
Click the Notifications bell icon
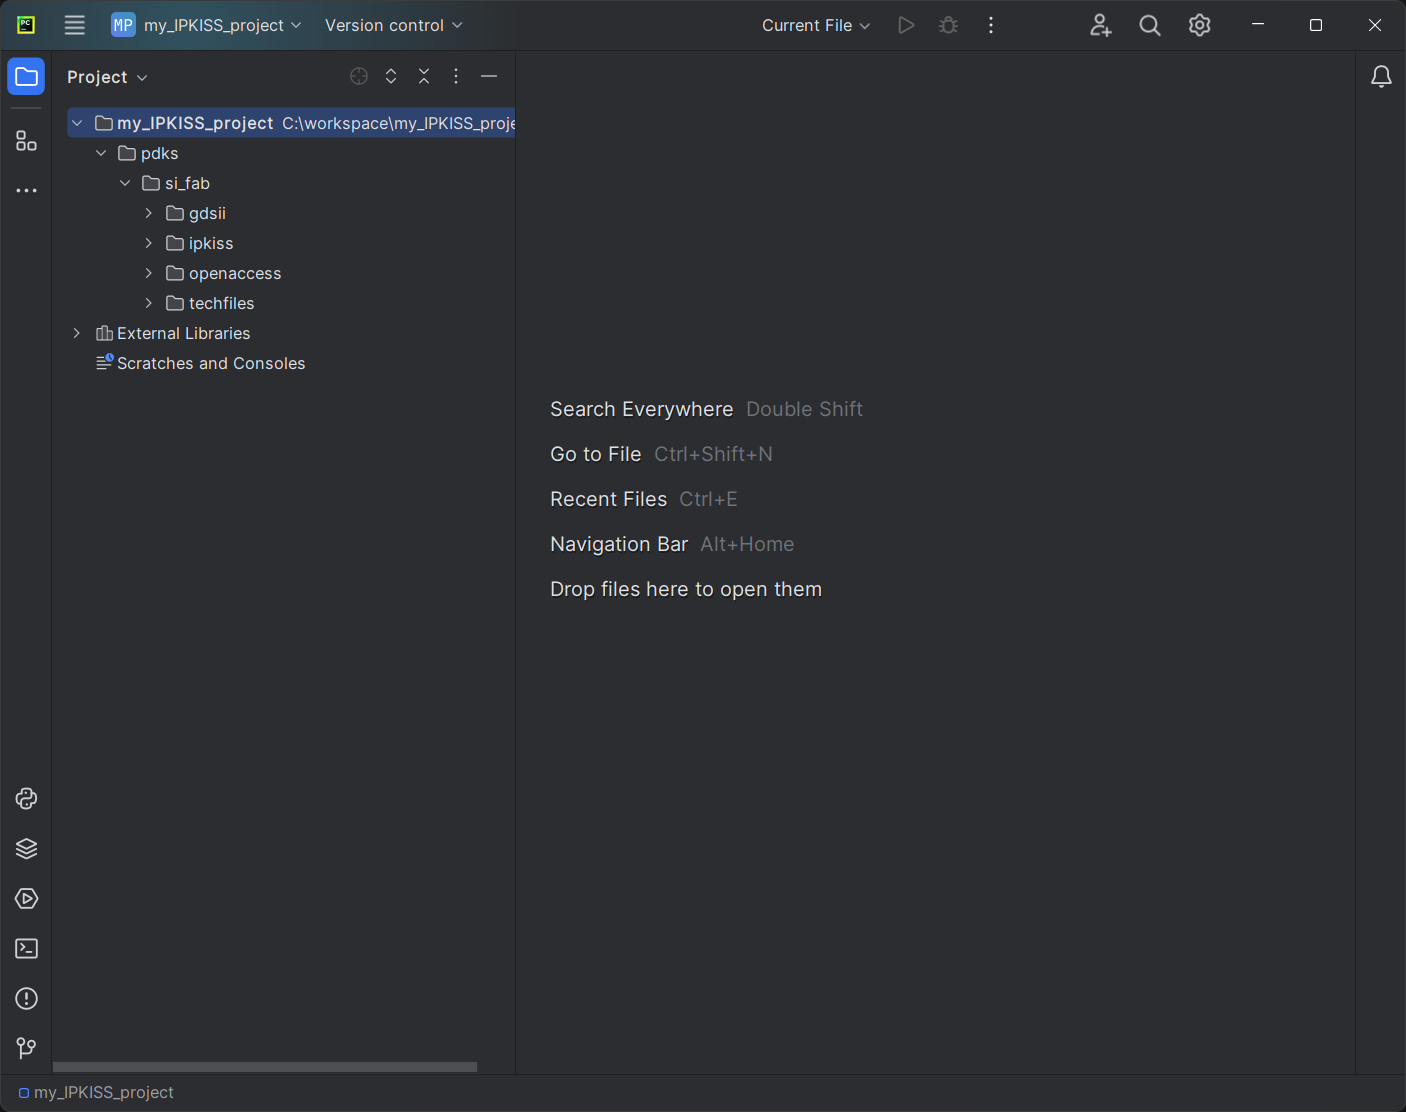[1381, 77]
